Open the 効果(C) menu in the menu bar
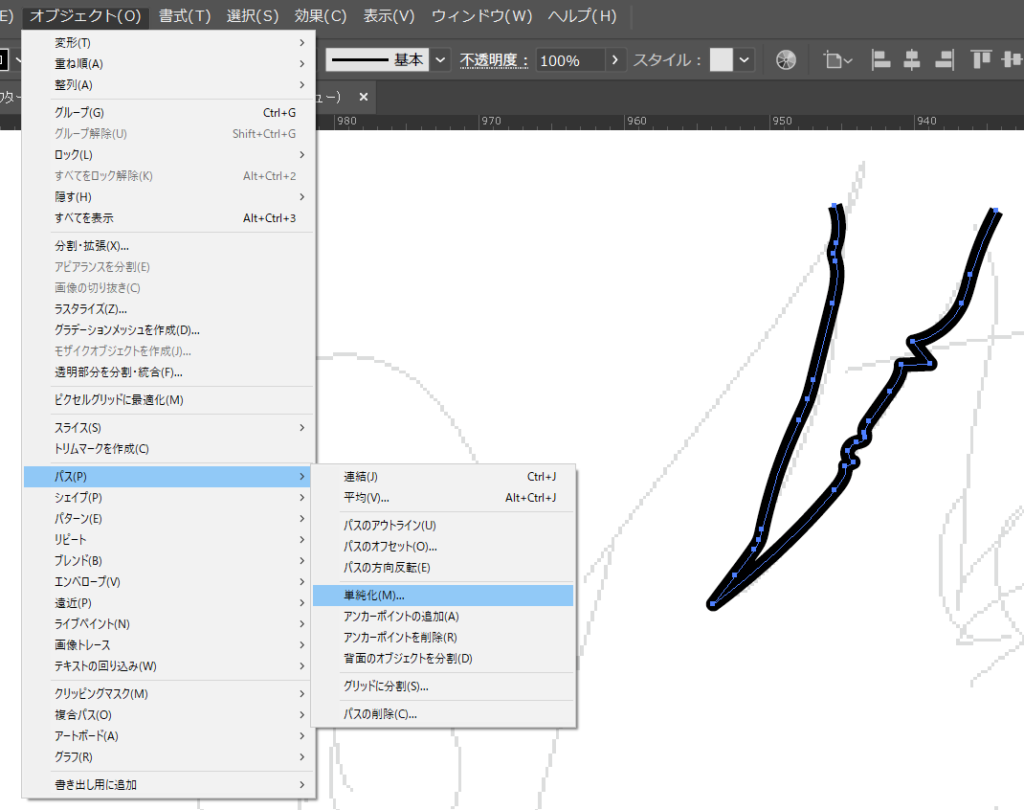This screenshot has height=810, width=1024. coord(320,16)
